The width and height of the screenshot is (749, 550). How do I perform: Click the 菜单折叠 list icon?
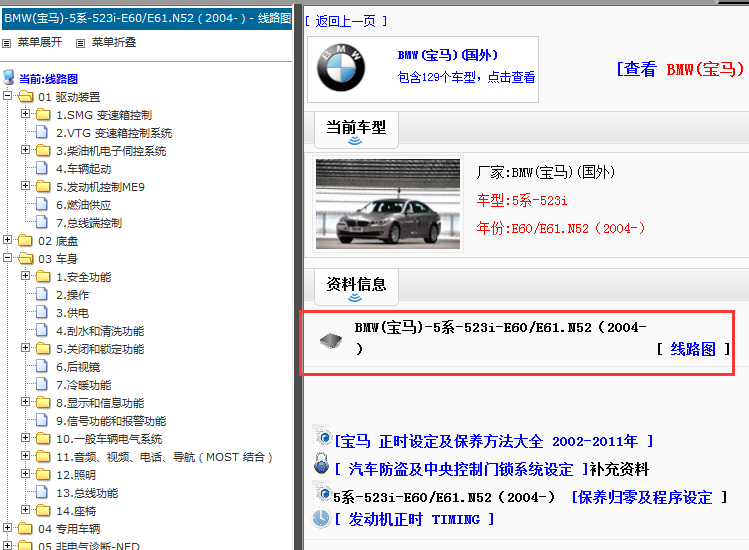point(80,43)
